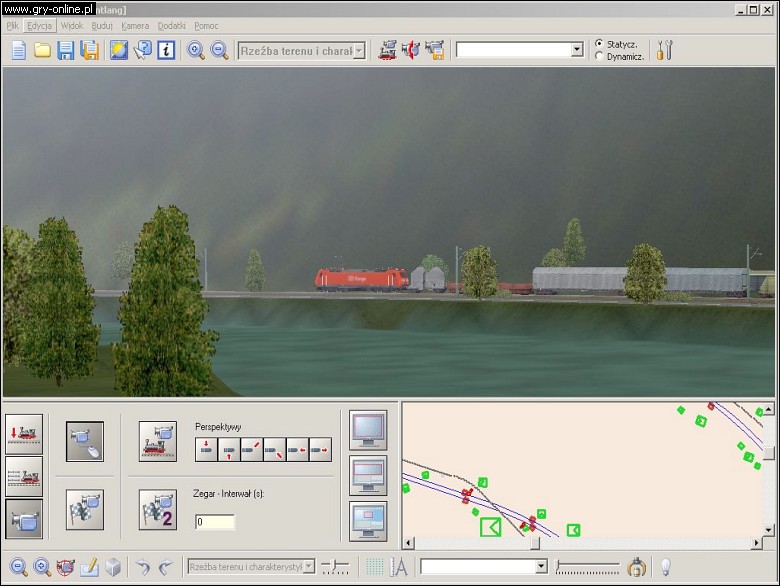Click the Zegar Interwał input field
This screenshot has height=586, width=780.
[215, 522]
